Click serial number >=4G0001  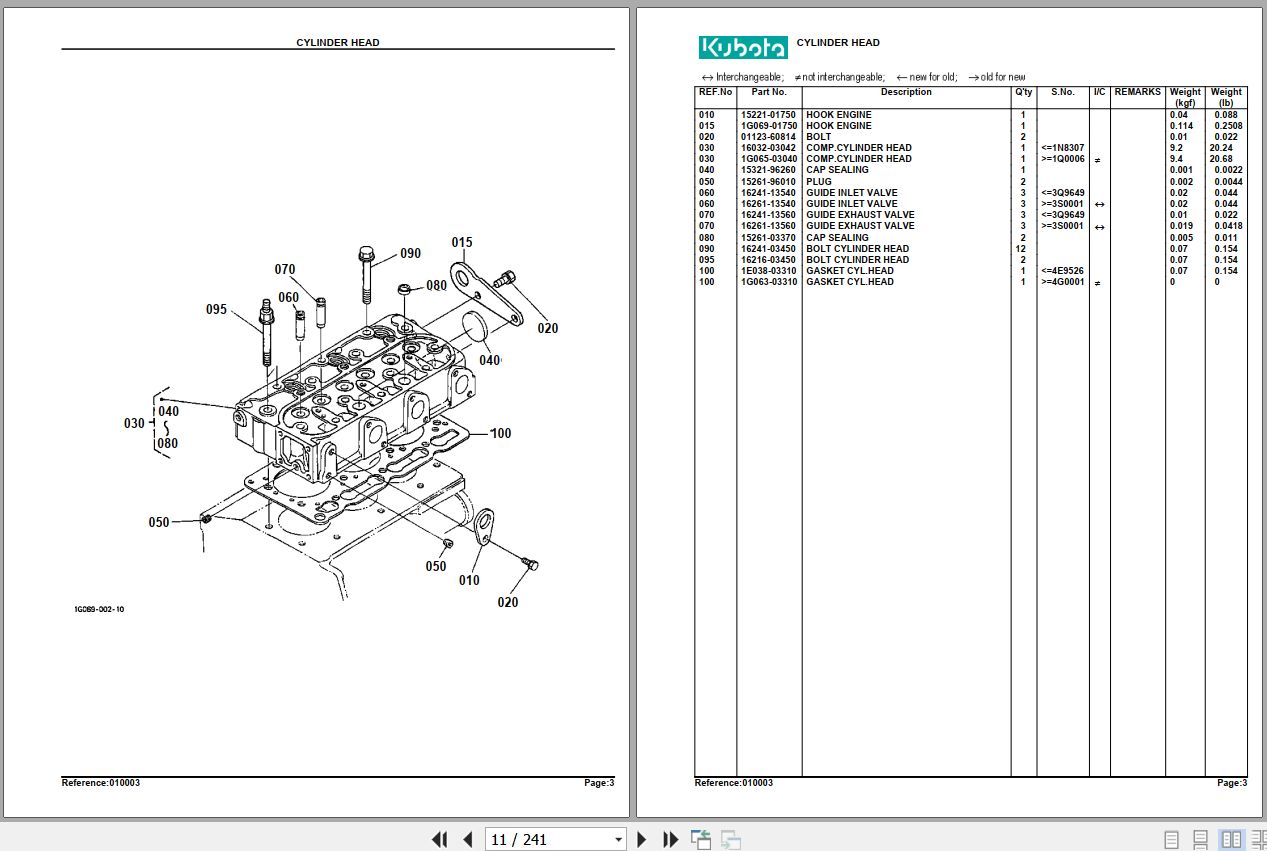click(x=1062, y=282)
